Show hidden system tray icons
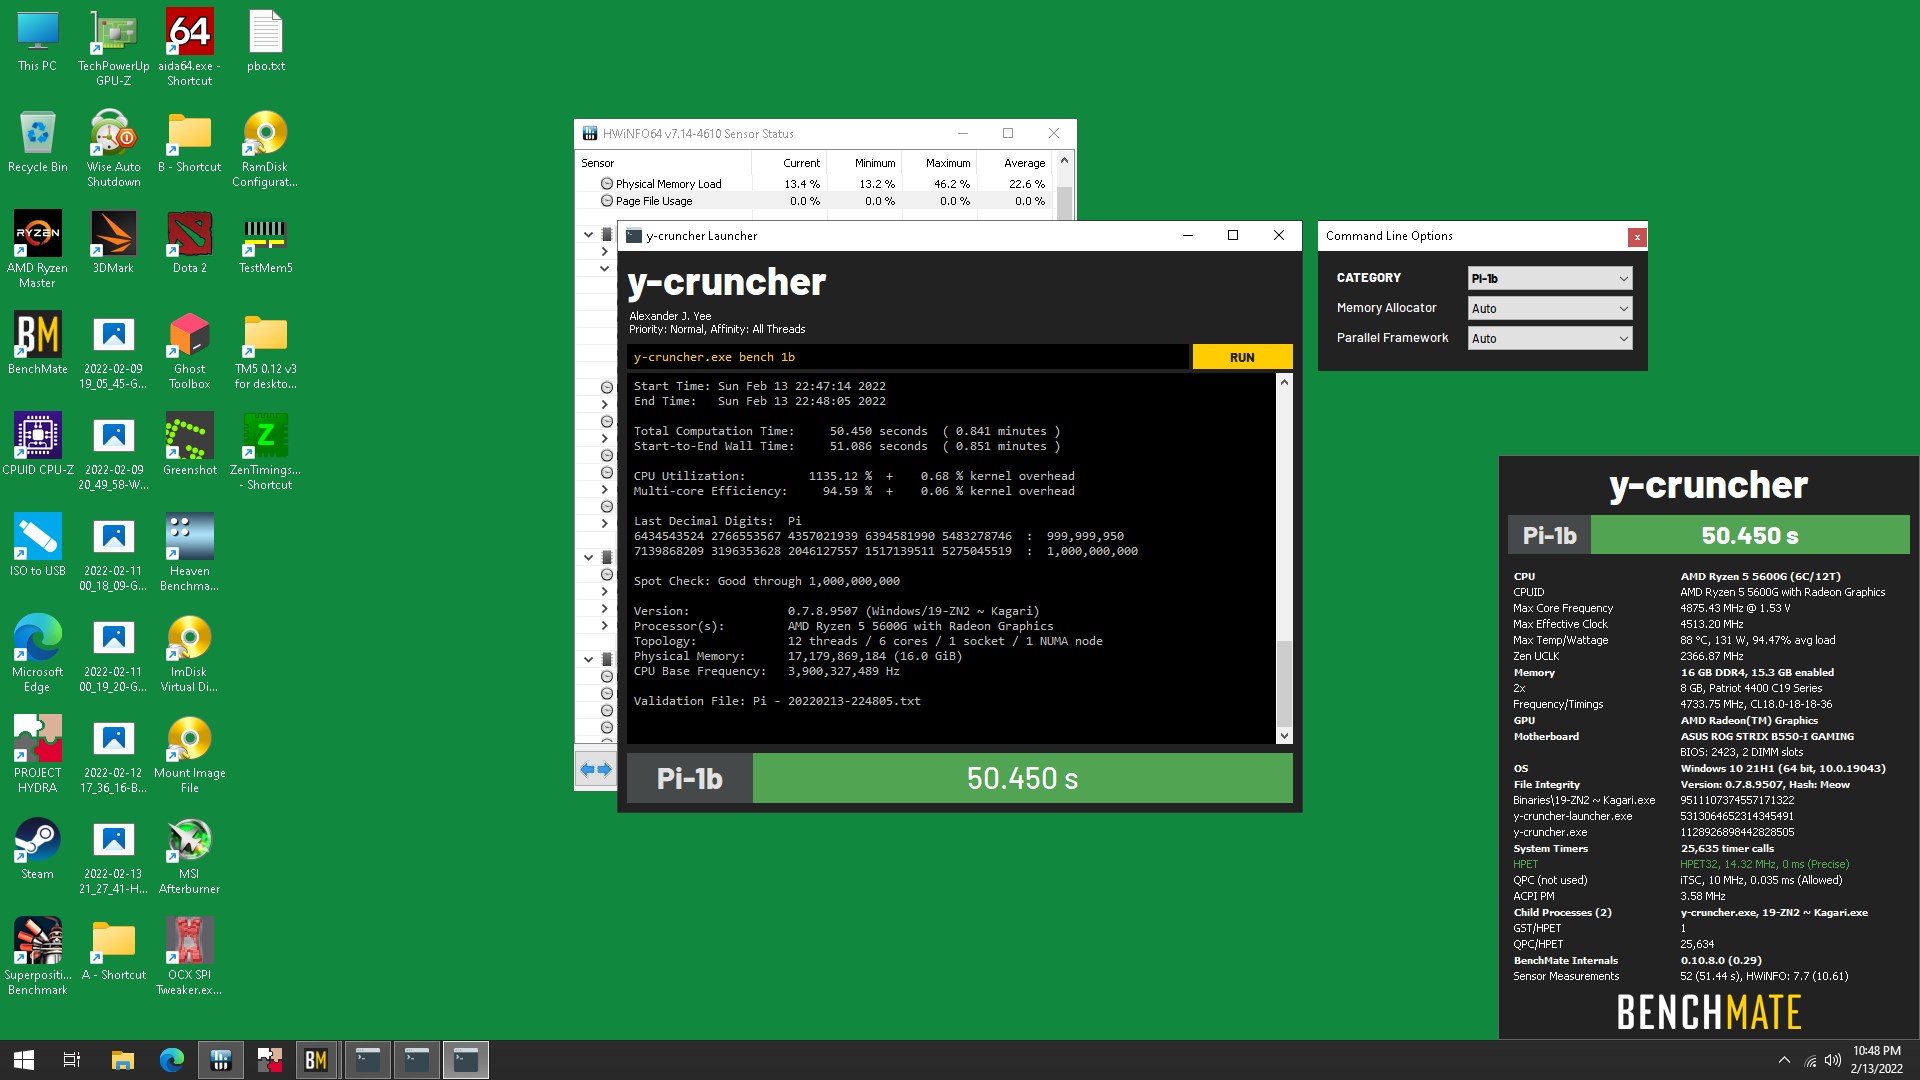 pyautogui.click(x=1784, y=1060)
